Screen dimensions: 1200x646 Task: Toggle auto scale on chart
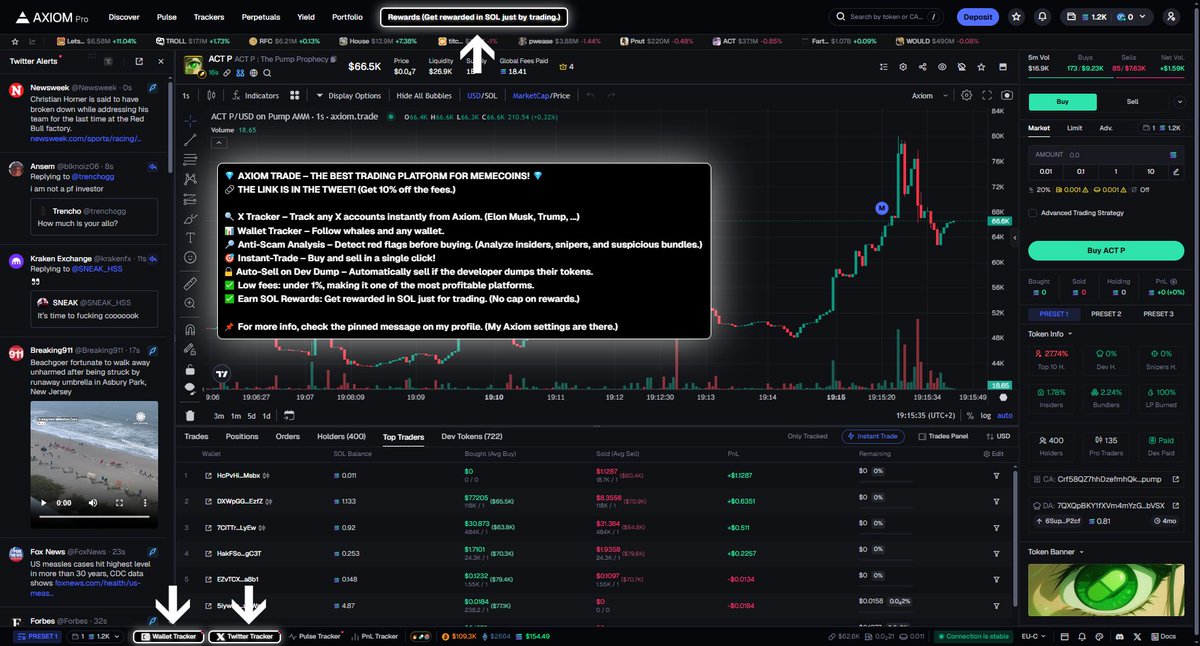click(x=1005, y=415)
